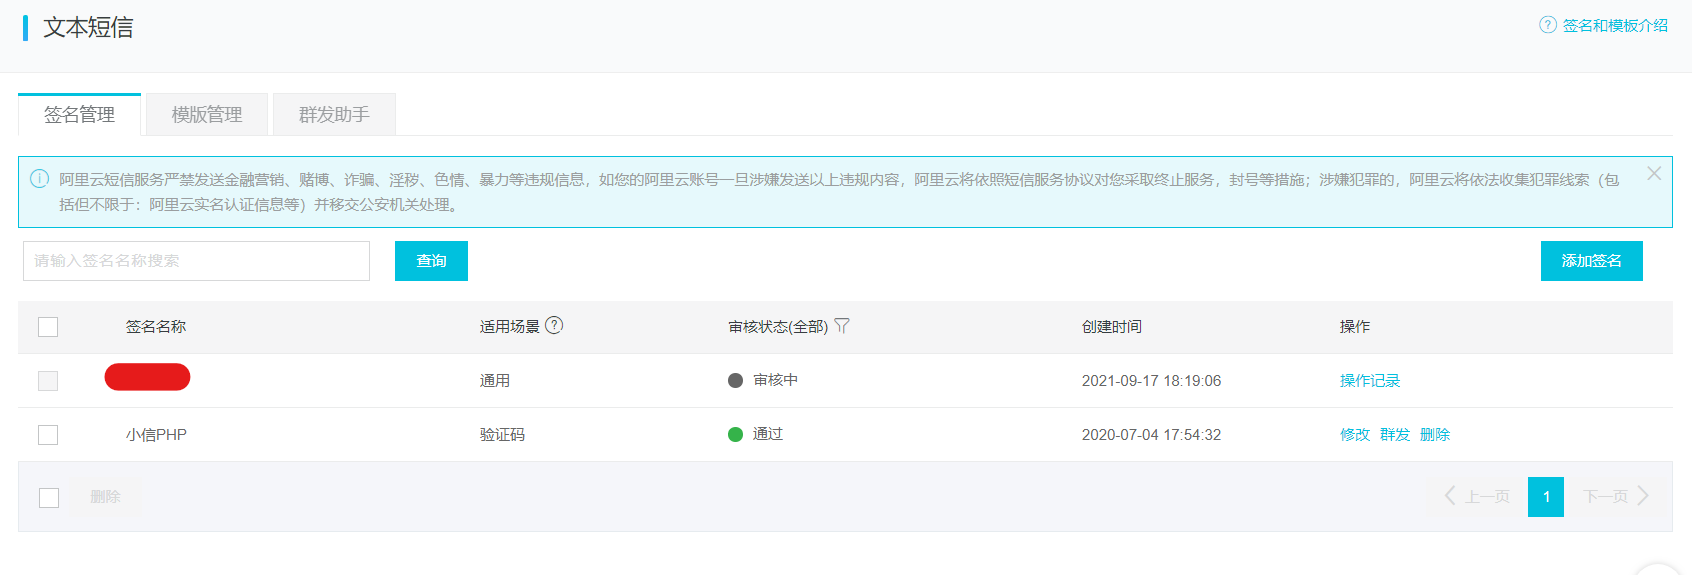Image resolution: width=1692 pixels, height=575 pixels.
Task: Open 操作记录 for the 审核中 signature
Action: click(1370, 381)
